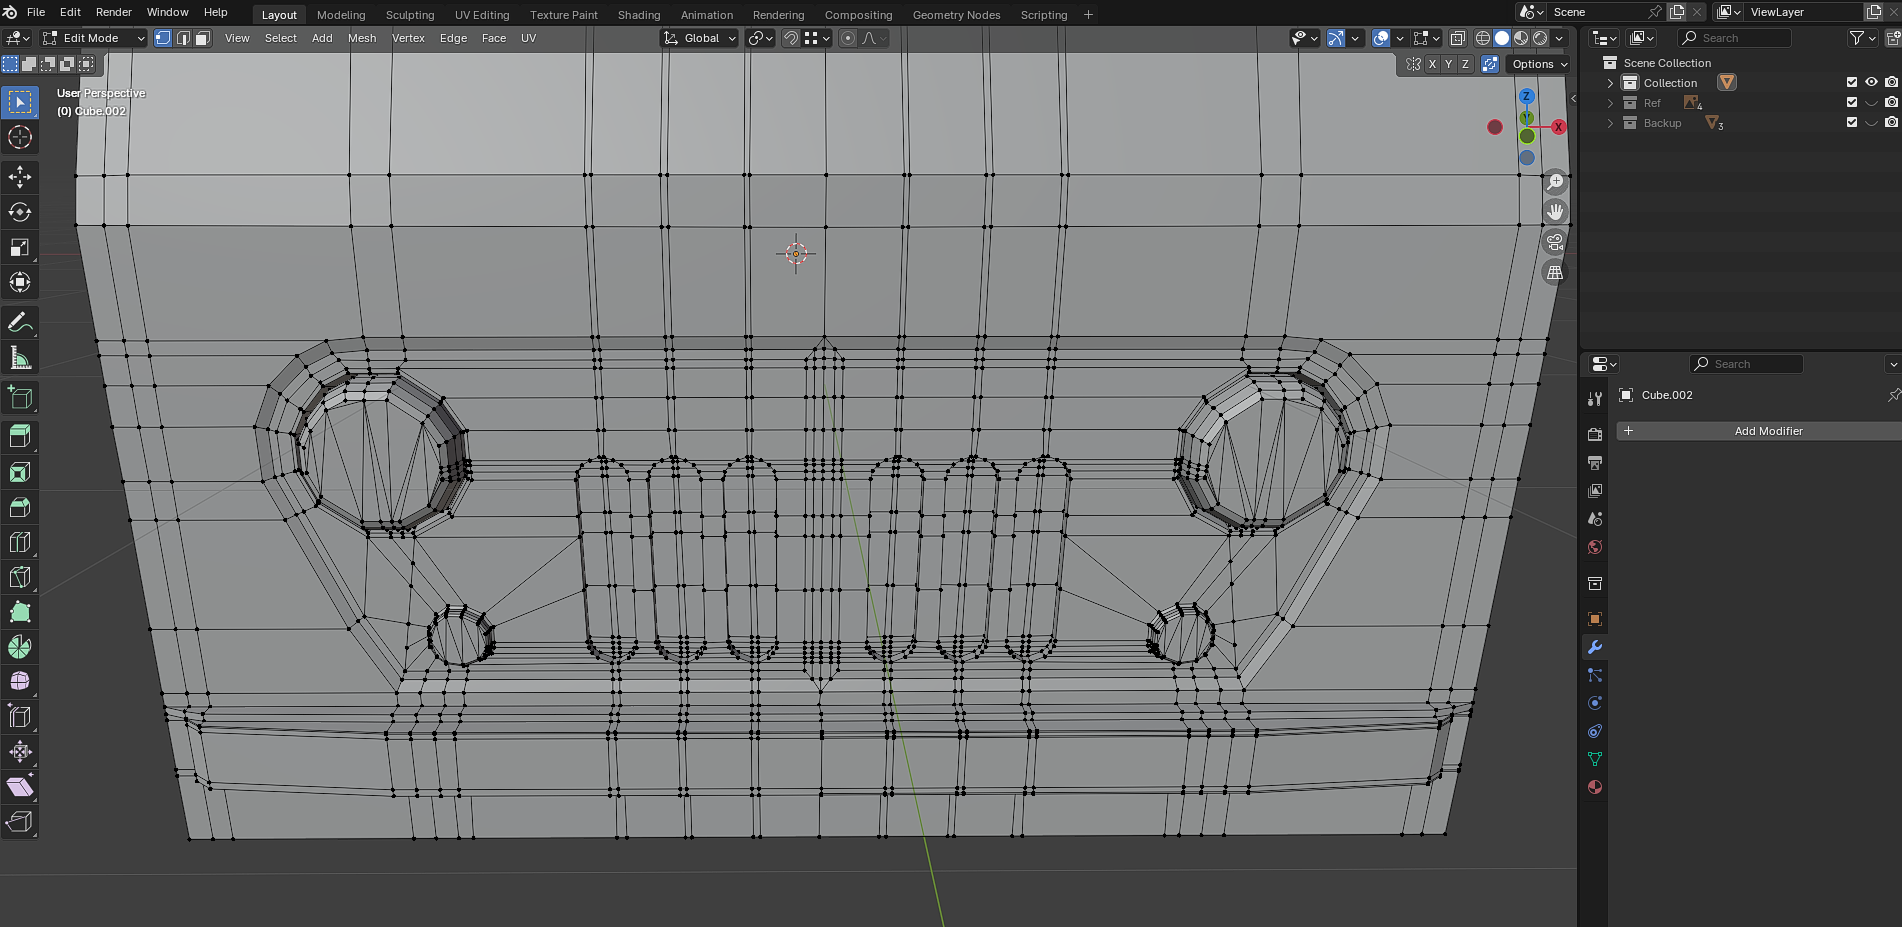Open Global transform orientation dropdown
The image size is (1902, 927).
coord(700,38)
